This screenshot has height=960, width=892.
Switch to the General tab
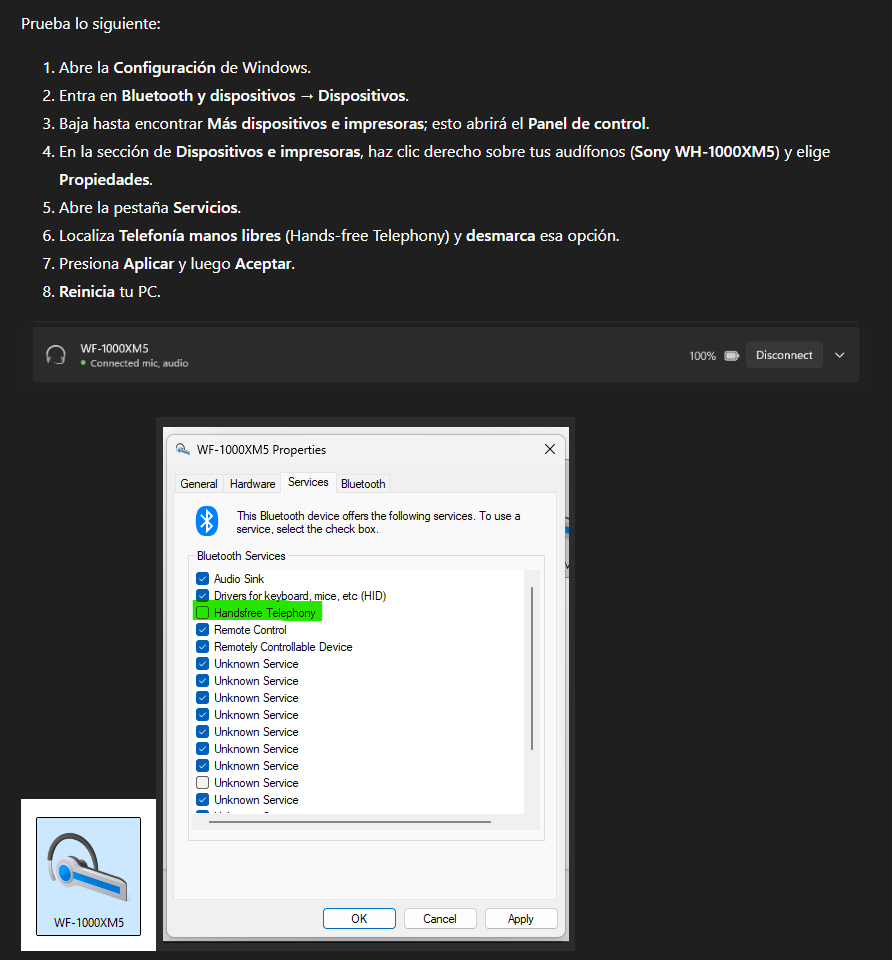point(198,484)
